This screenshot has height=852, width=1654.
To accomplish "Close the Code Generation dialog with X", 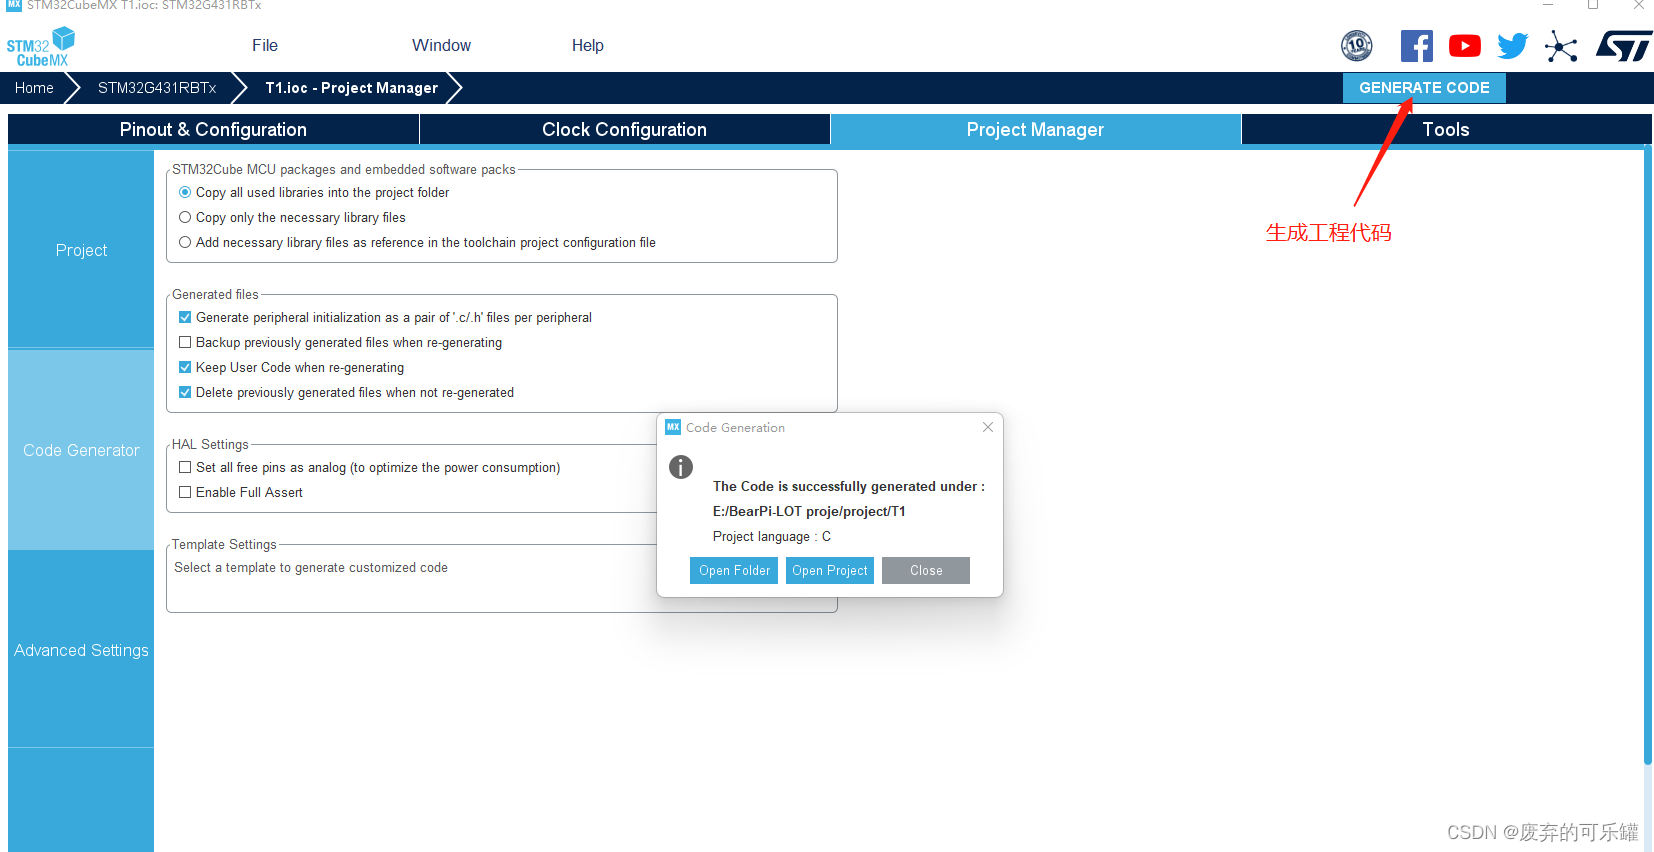I will point(988,427).
